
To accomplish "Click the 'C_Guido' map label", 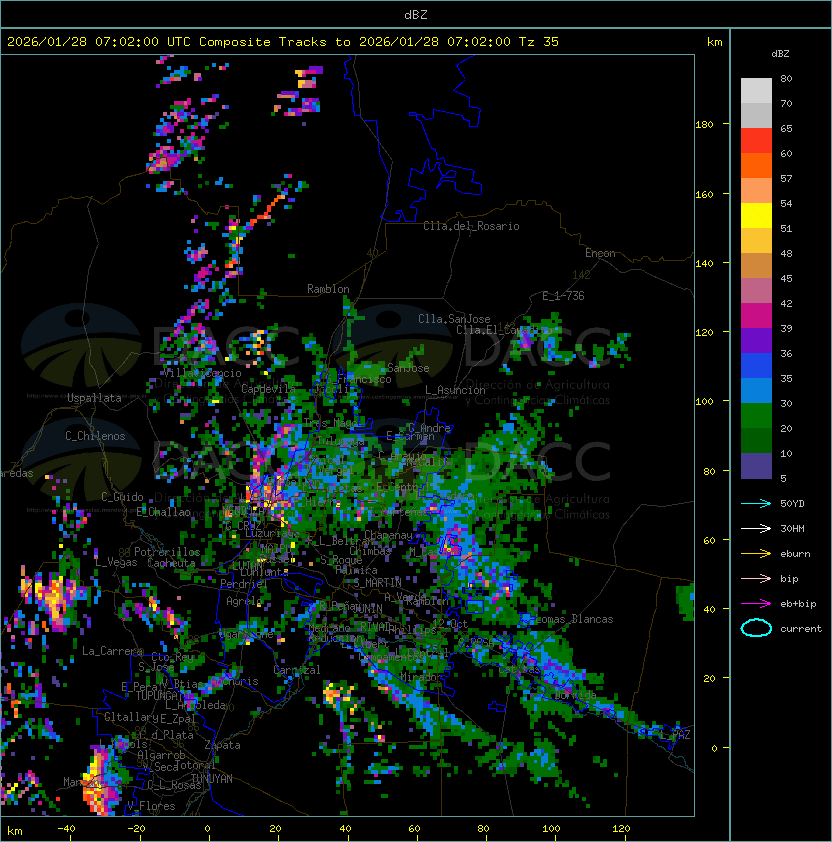I will click(122, 497).
